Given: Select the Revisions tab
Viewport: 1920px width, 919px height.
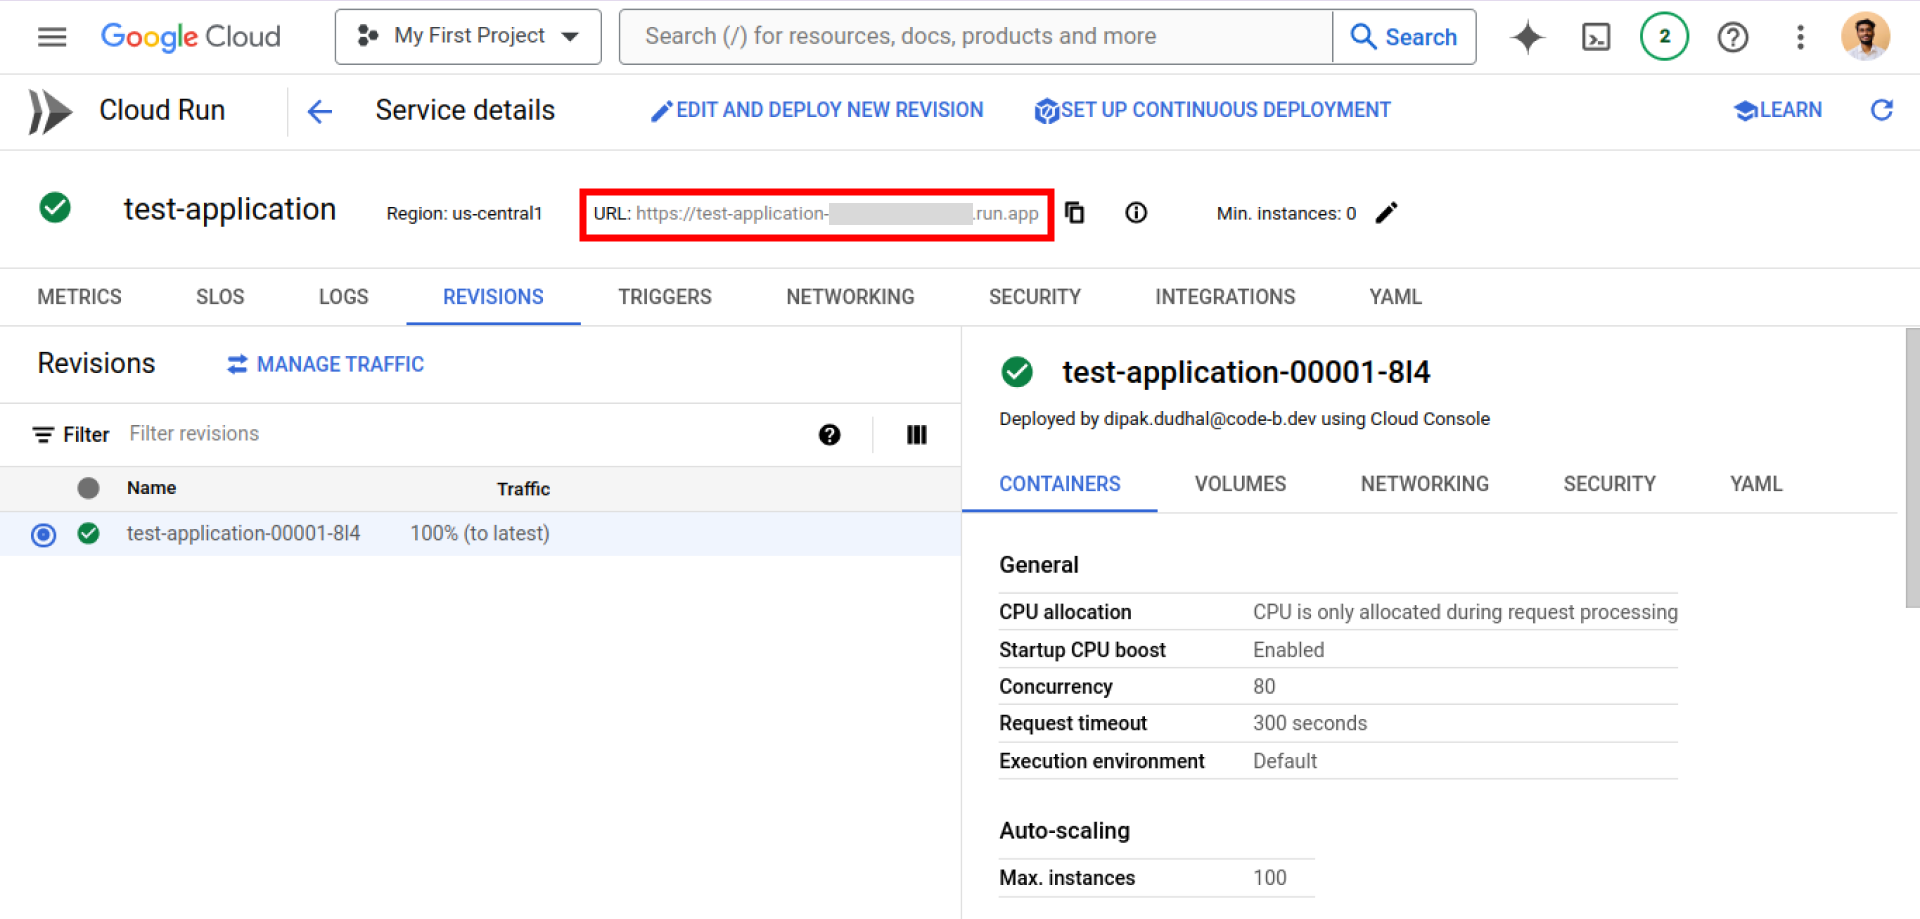Looking at the screenshot, I should click(493, 297).
